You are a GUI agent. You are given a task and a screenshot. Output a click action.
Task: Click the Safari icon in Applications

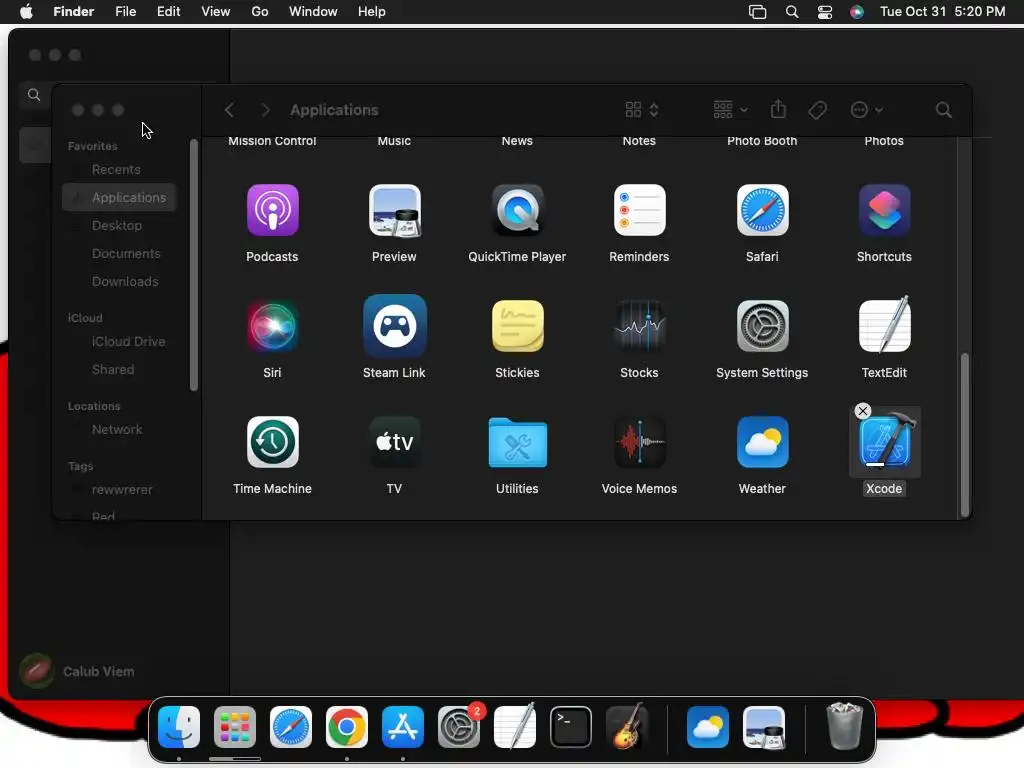pos(762,210)
